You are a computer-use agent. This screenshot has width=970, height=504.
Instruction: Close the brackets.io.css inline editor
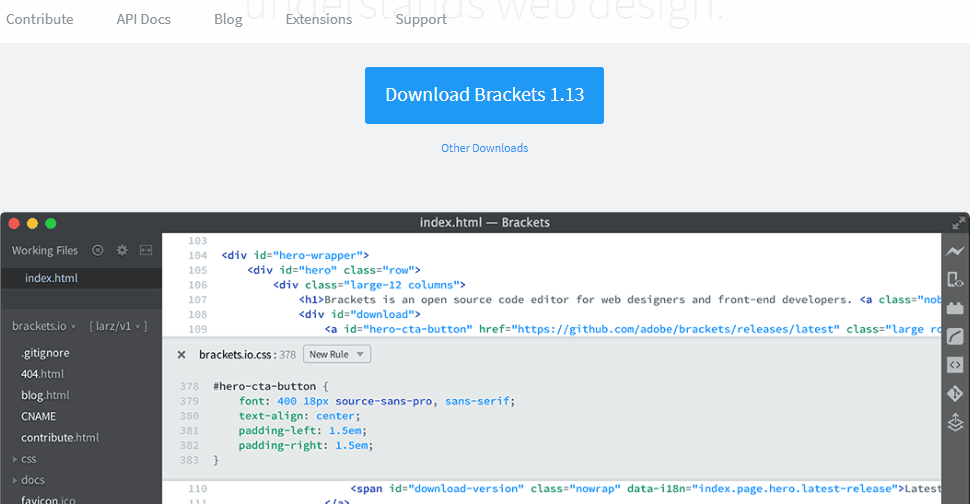[x=181, y=354]
